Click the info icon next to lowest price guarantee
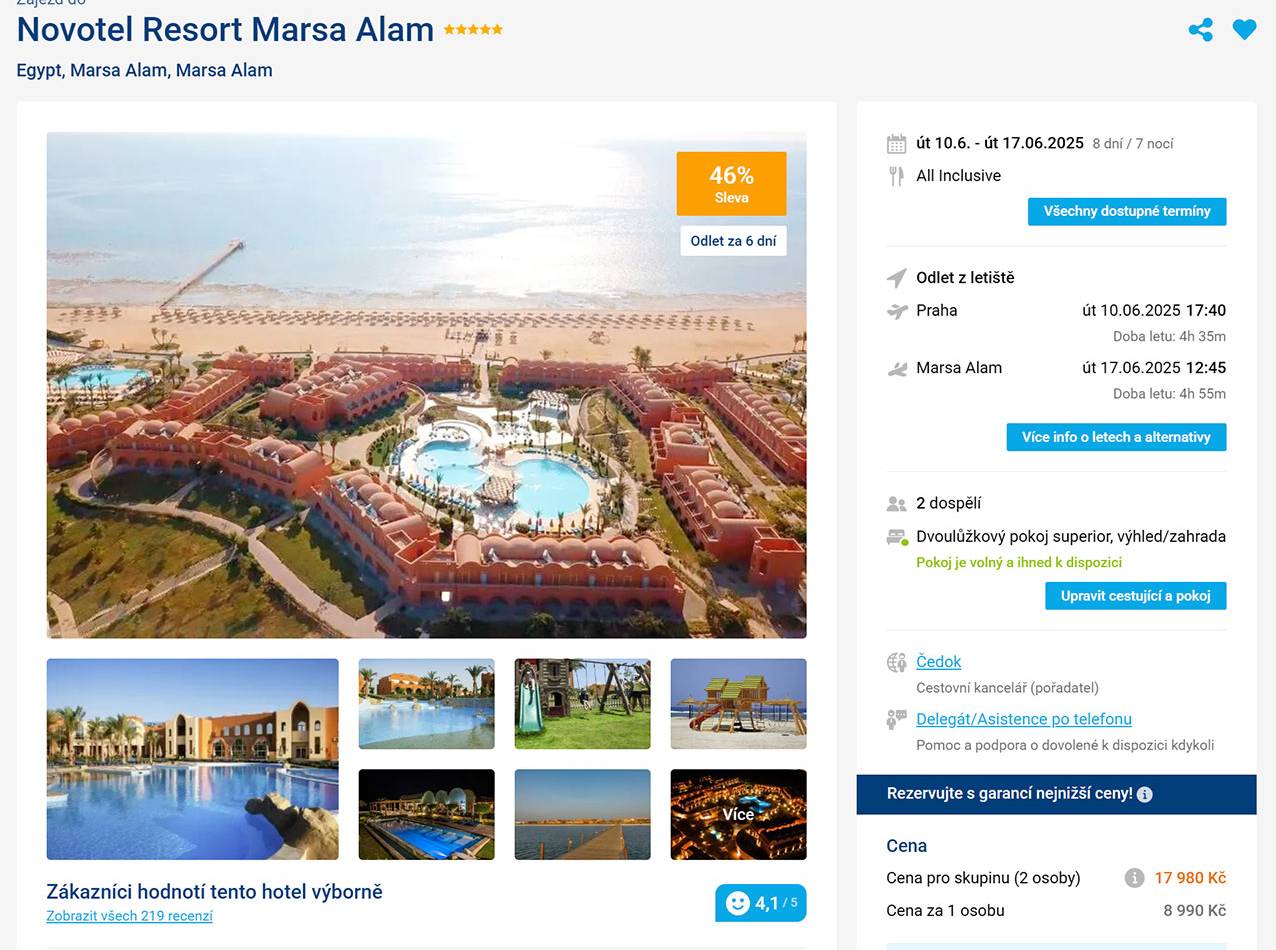The image size is (1276, 950). (x=1145, y=794)
